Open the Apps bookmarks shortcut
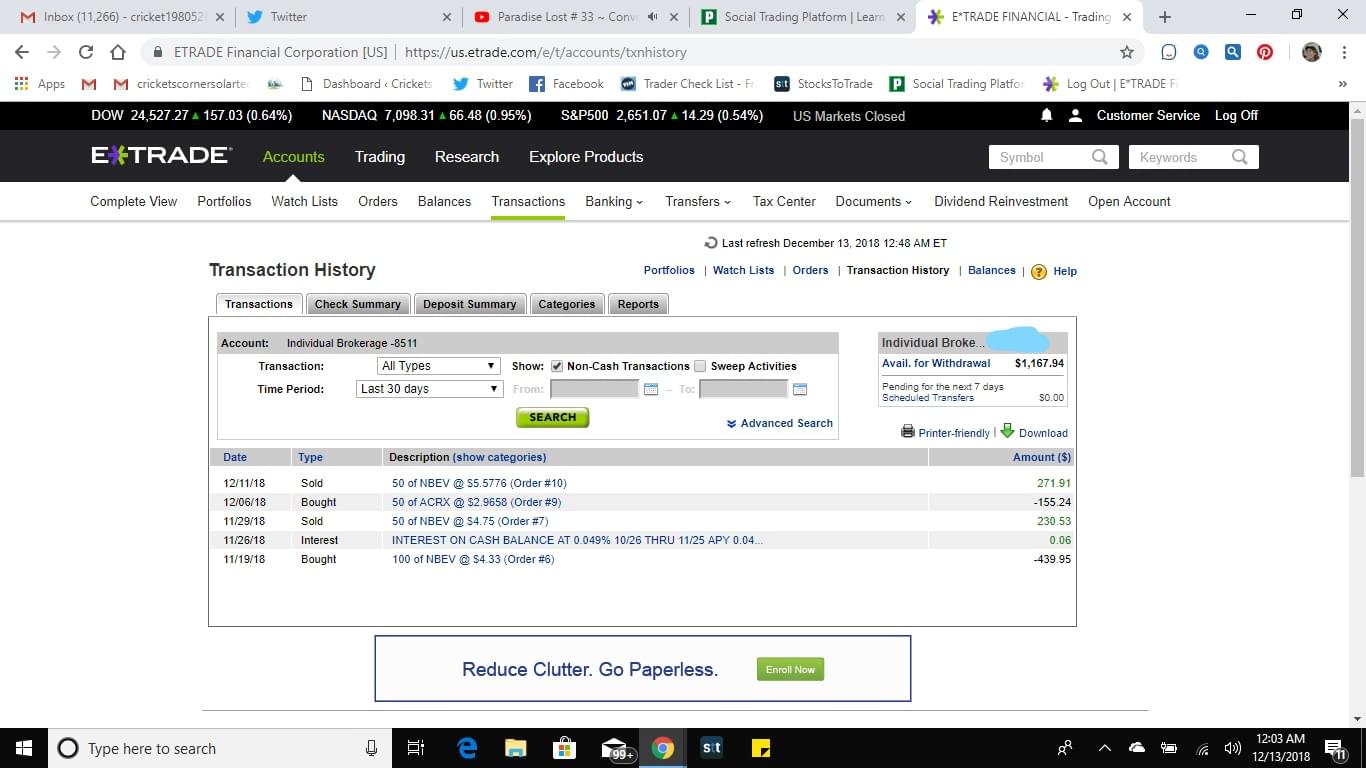1366x768 pixels. click(41, 84)
